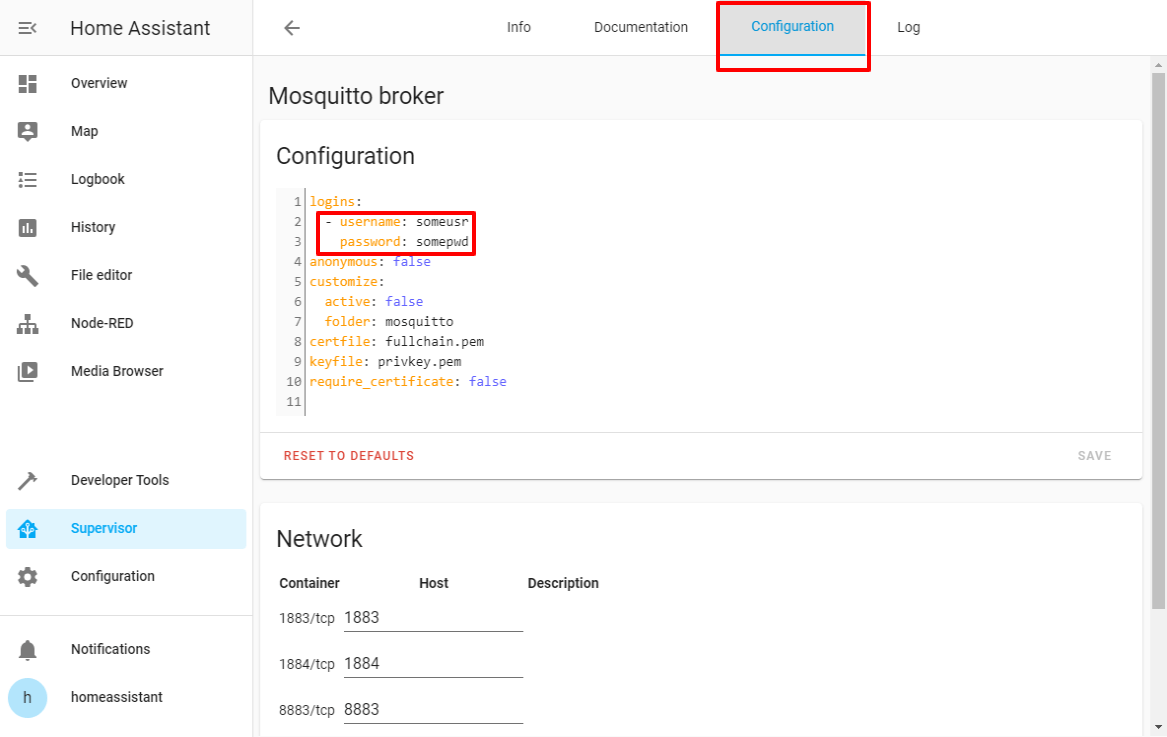Click Reset to Defaults button
Viewport: 1167px width, 737px height.
(348, 456)
